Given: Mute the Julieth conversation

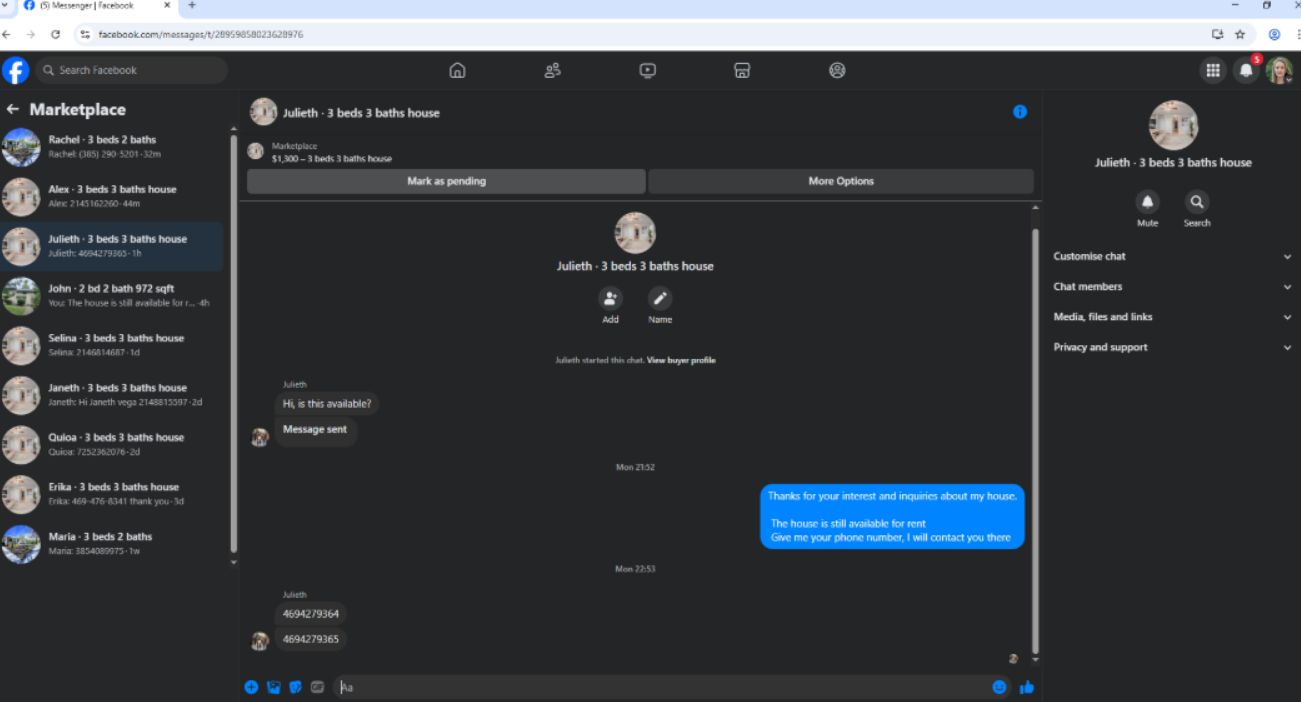Looking at the screenshot, I should click(x=1147, y=202).
